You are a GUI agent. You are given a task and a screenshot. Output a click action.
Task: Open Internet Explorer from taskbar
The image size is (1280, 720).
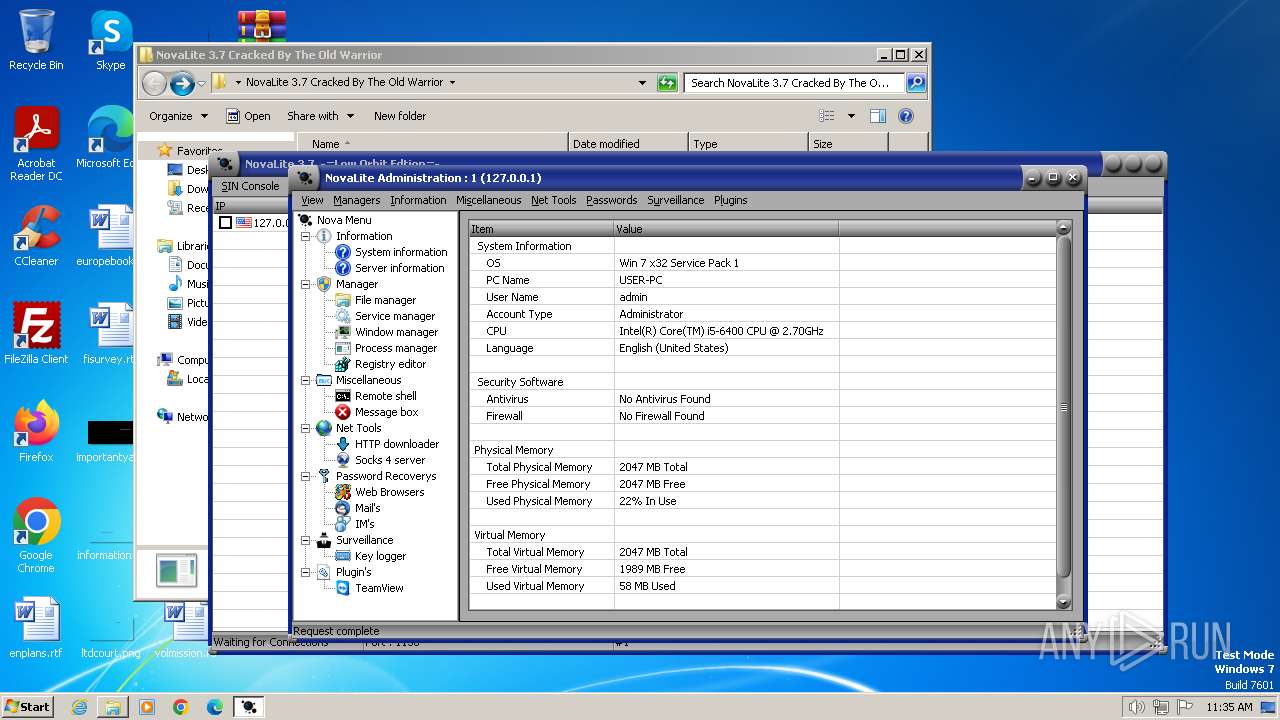click(79, 707)
